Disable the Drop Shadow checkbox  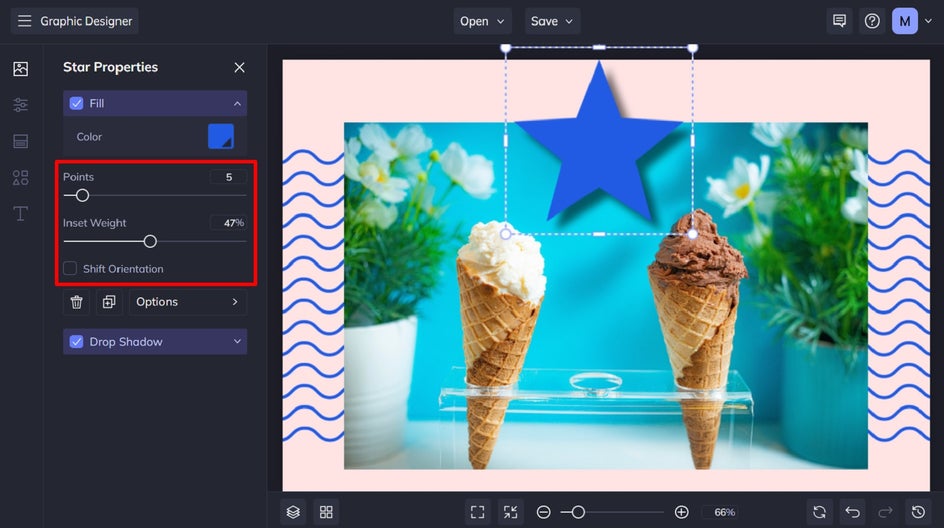[76, 341]
